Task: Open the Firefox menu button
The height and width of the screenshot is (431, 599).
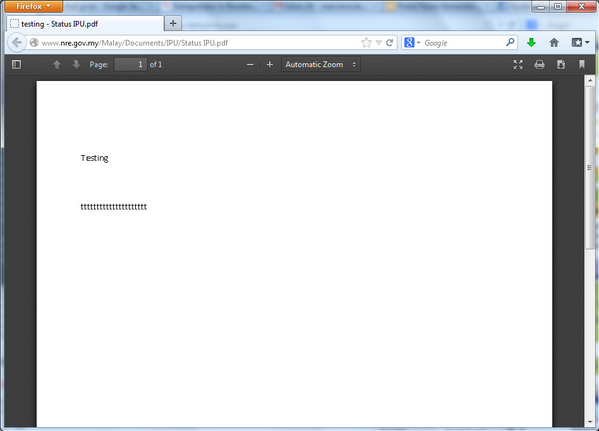Action: (x=34, y=6)
